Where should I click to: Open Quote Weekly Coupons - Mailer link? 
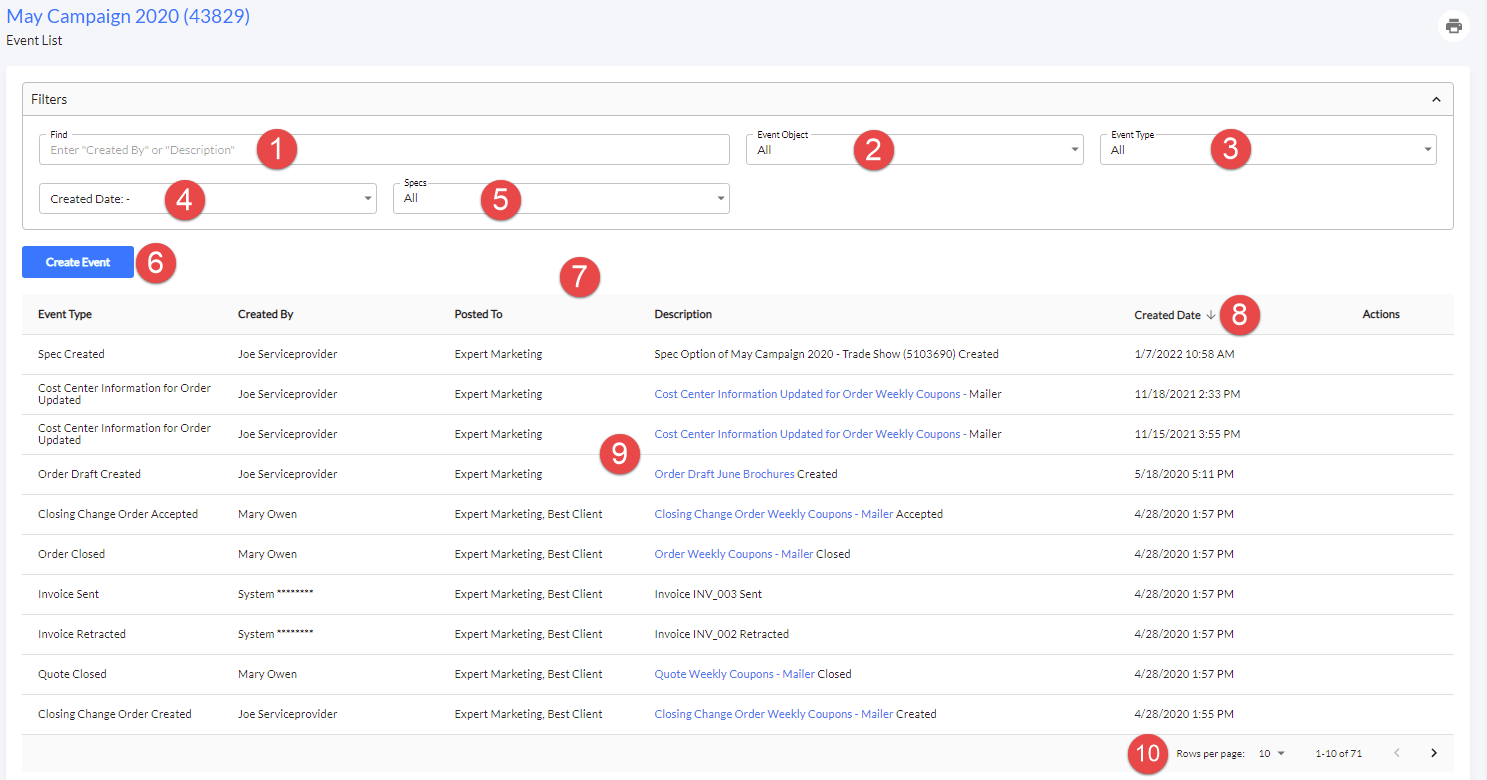click(x=734, y=674)
